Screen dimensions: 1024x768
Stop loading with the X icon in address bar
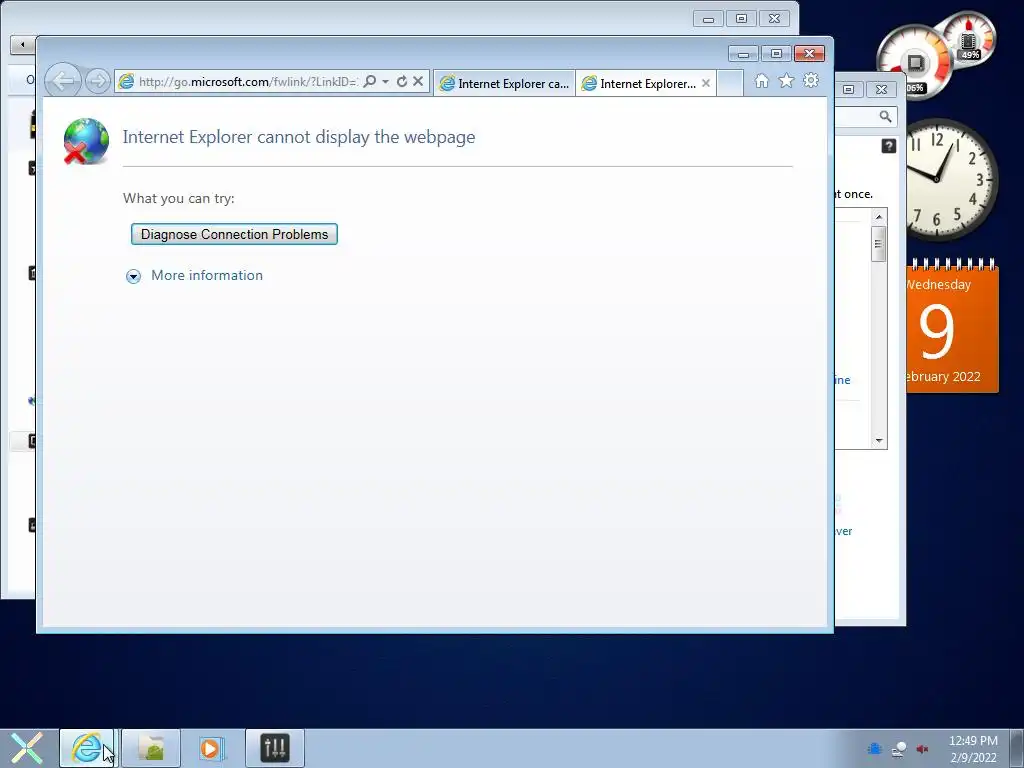point(418,82)
